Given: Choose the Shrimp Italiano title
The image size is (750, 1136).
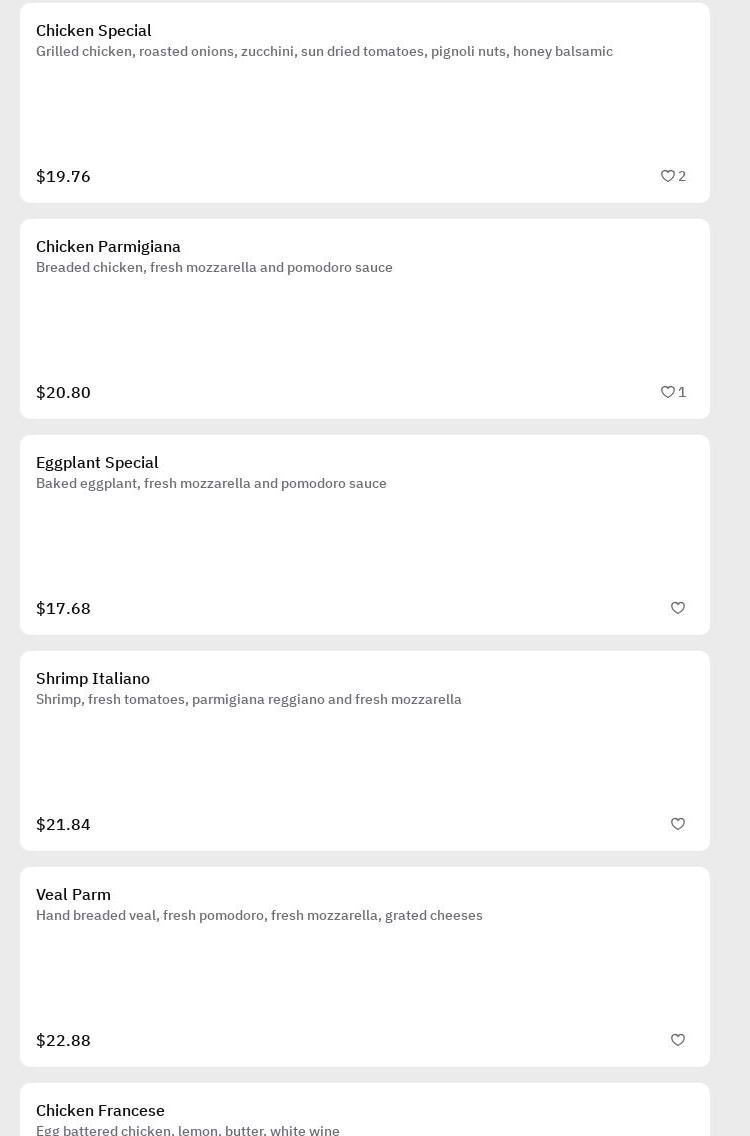Looking at the screenshot, I should [x=93, y=679].
